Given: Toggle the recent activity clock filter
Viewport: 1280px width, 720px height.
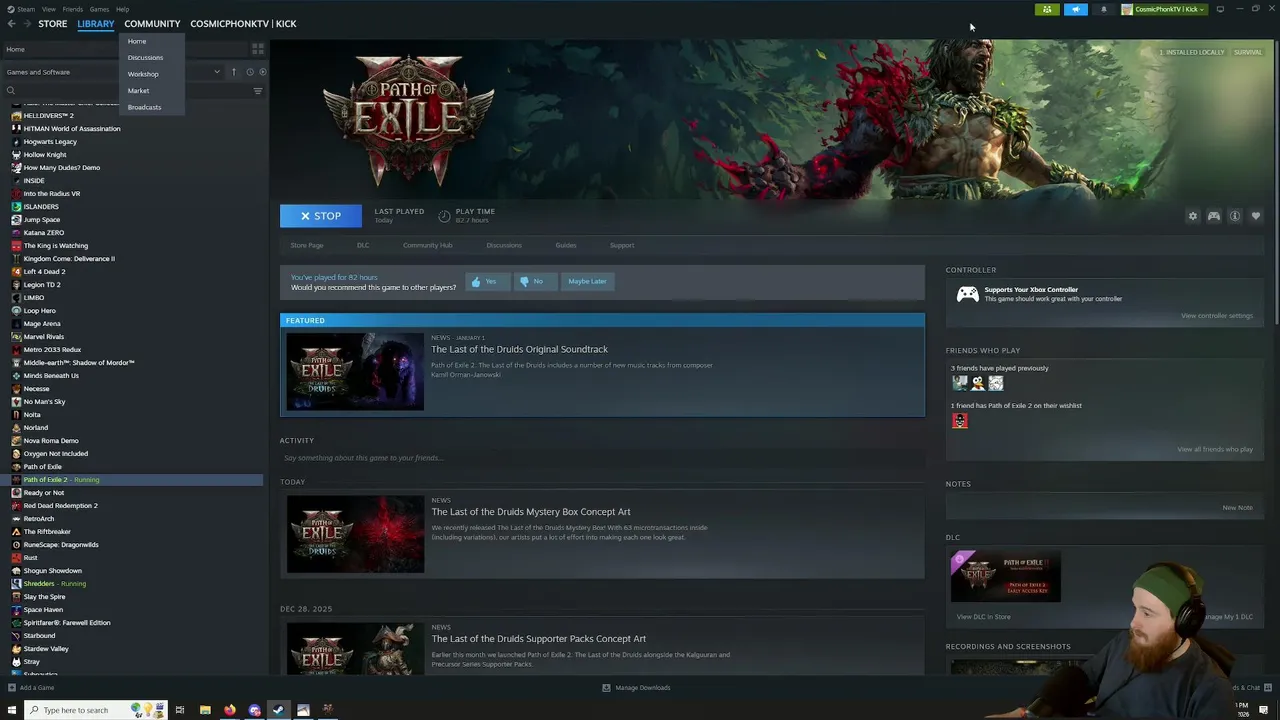Looking at the screenshot, I should 250,72.
